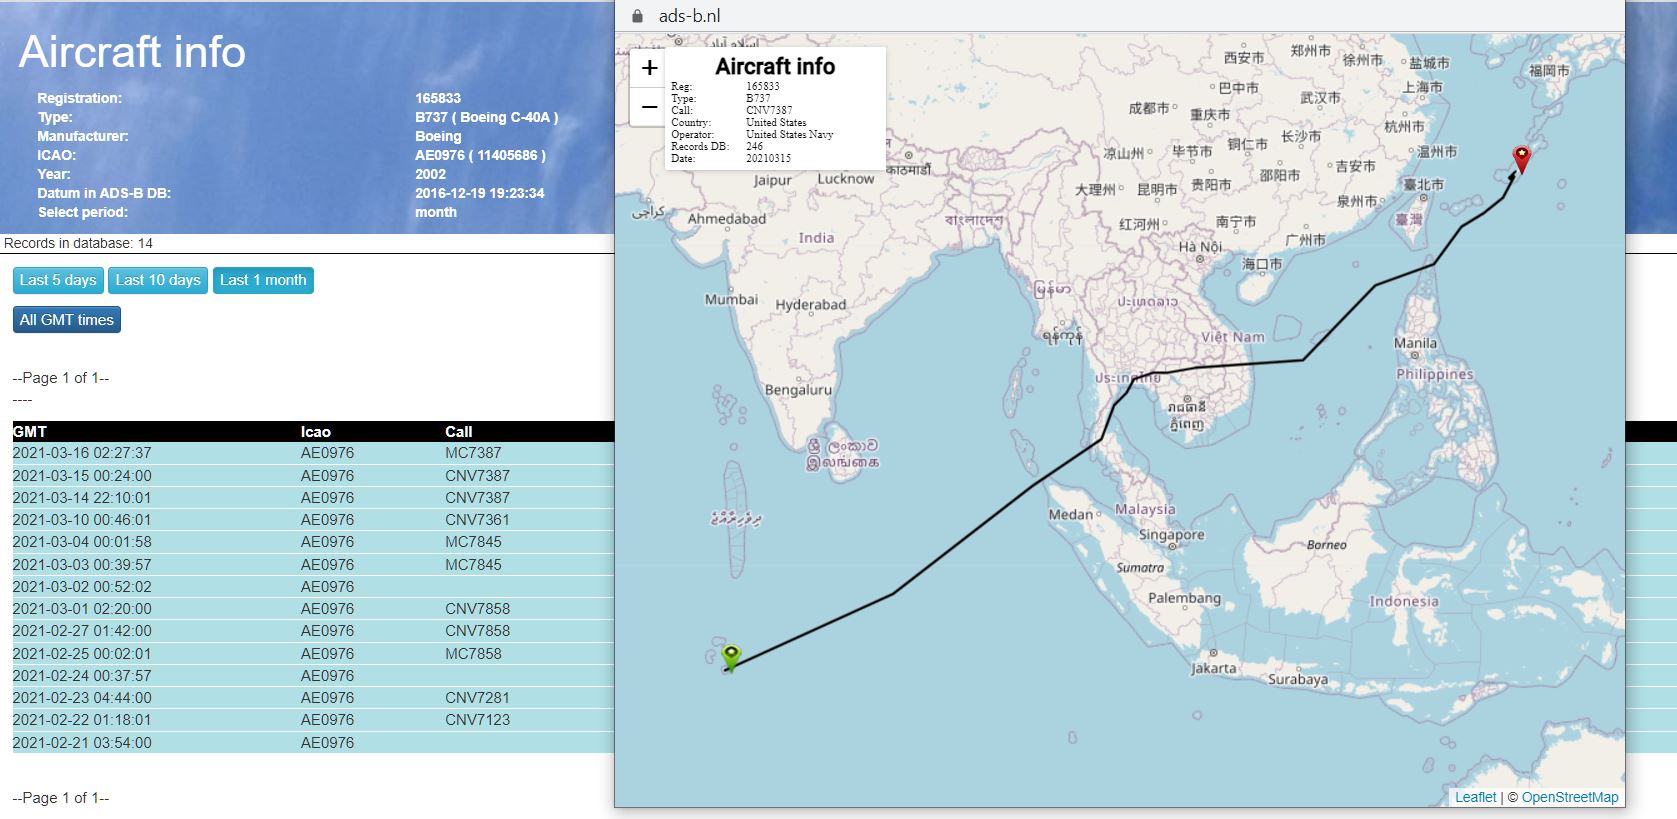Click the Medan label on the map

coord(1070,514)
